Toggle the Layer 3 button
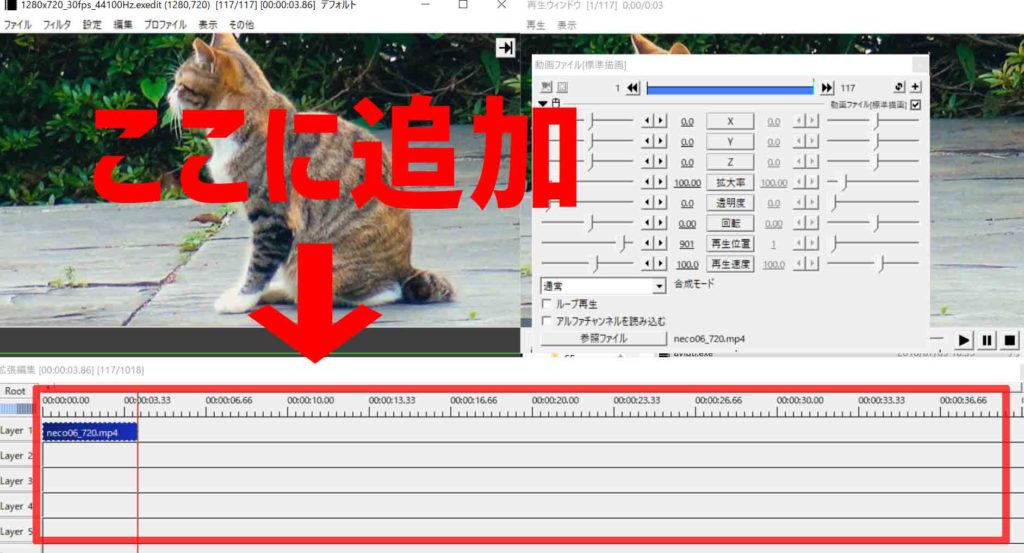1024x553 pixels. pos(16,481)
